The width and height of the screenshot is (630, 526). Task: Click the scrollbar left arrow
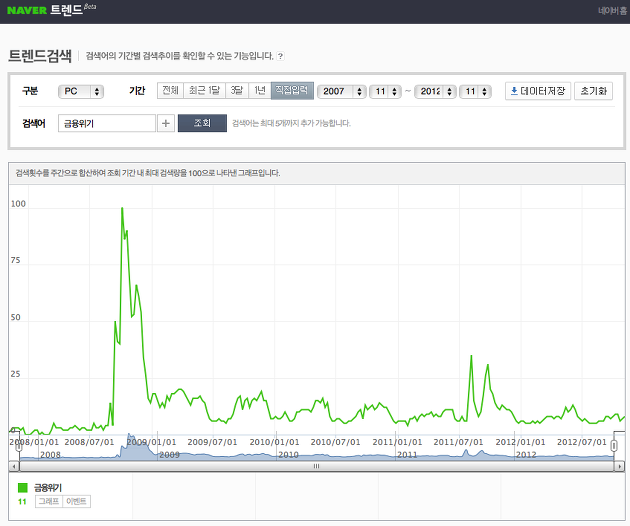coord(14,467)
